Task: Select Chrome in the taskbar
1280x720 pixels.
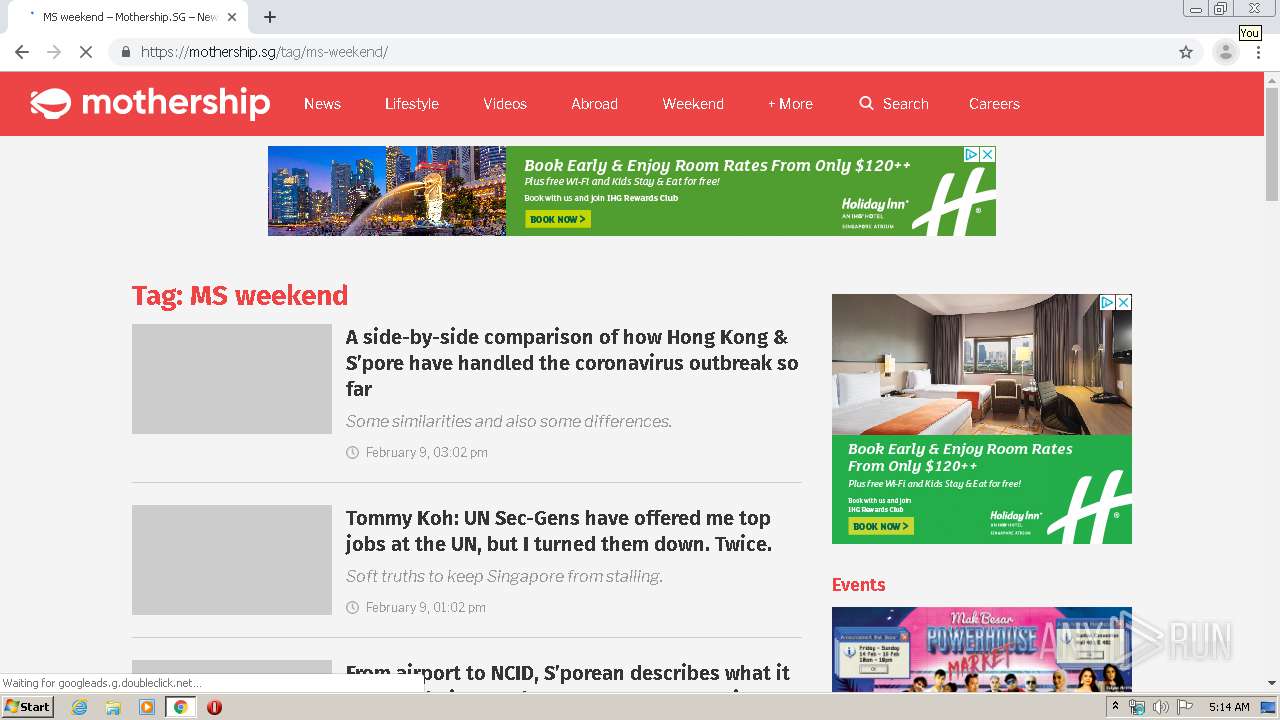Action: coord(181,707)
